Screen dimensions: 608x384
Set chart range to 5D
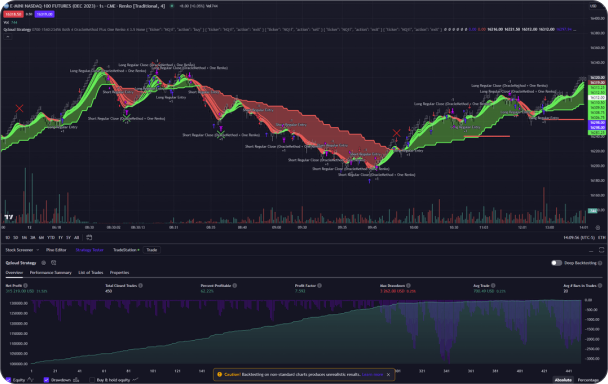tap(16, 237)
